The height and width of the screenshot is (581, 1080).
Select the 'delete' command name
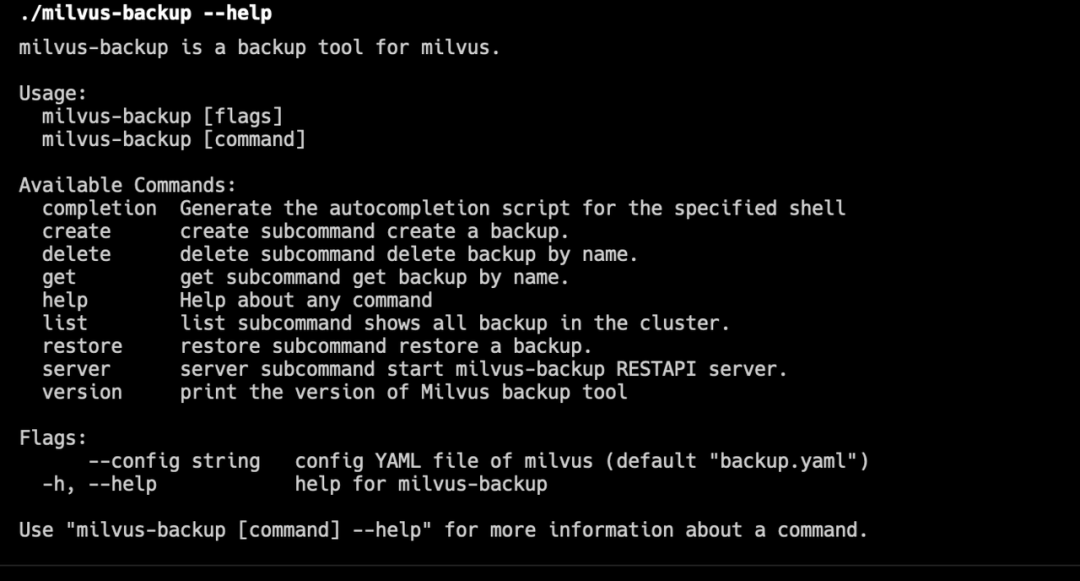(76, 254)
